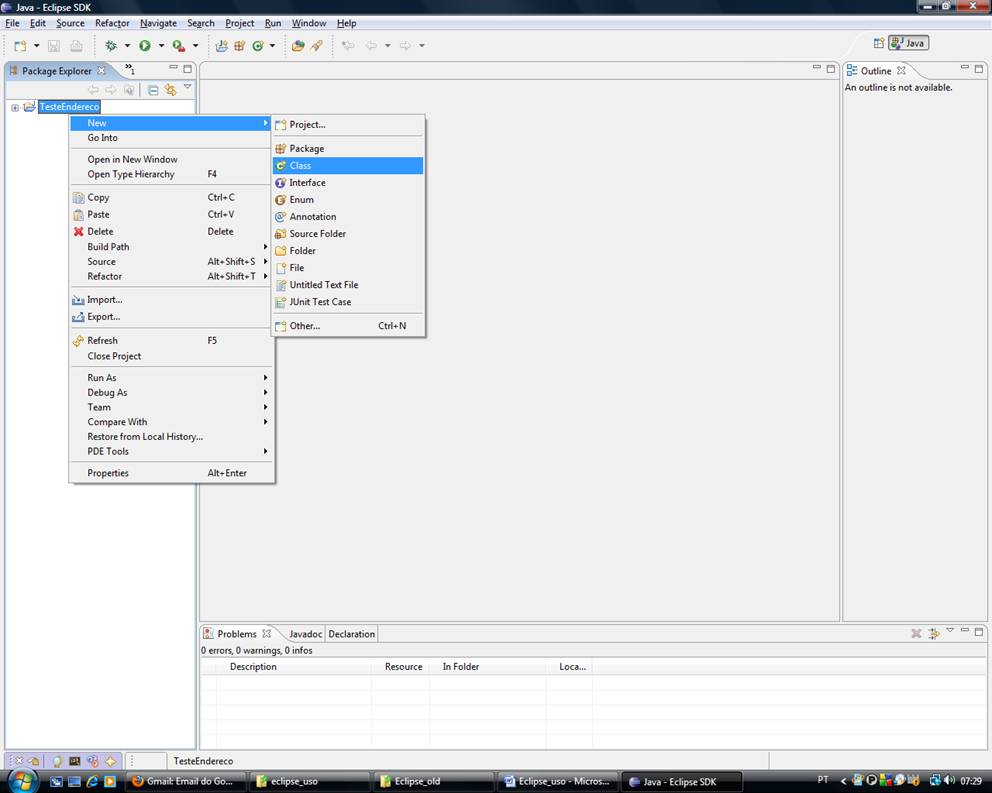Click the Print toolbar icon

pos(76,46)
